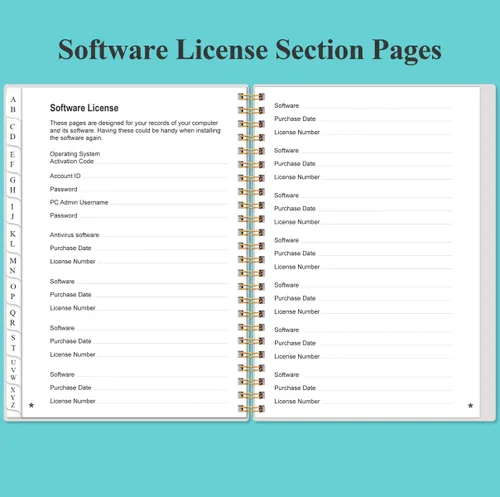Click the intro paragraph about computer records
This screenshot has height=497, width=500.
coord(135,130)
